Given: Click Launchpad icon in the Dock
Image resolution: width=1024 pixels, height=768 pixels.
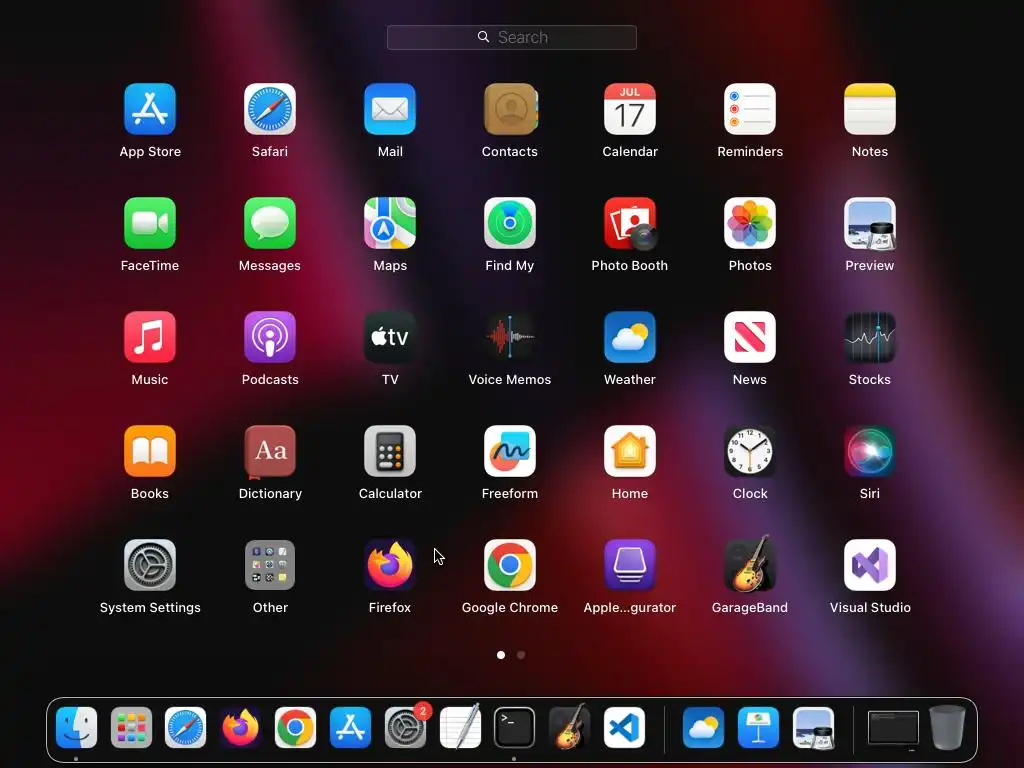Looking at the screenshot, I should pos(131,728).
